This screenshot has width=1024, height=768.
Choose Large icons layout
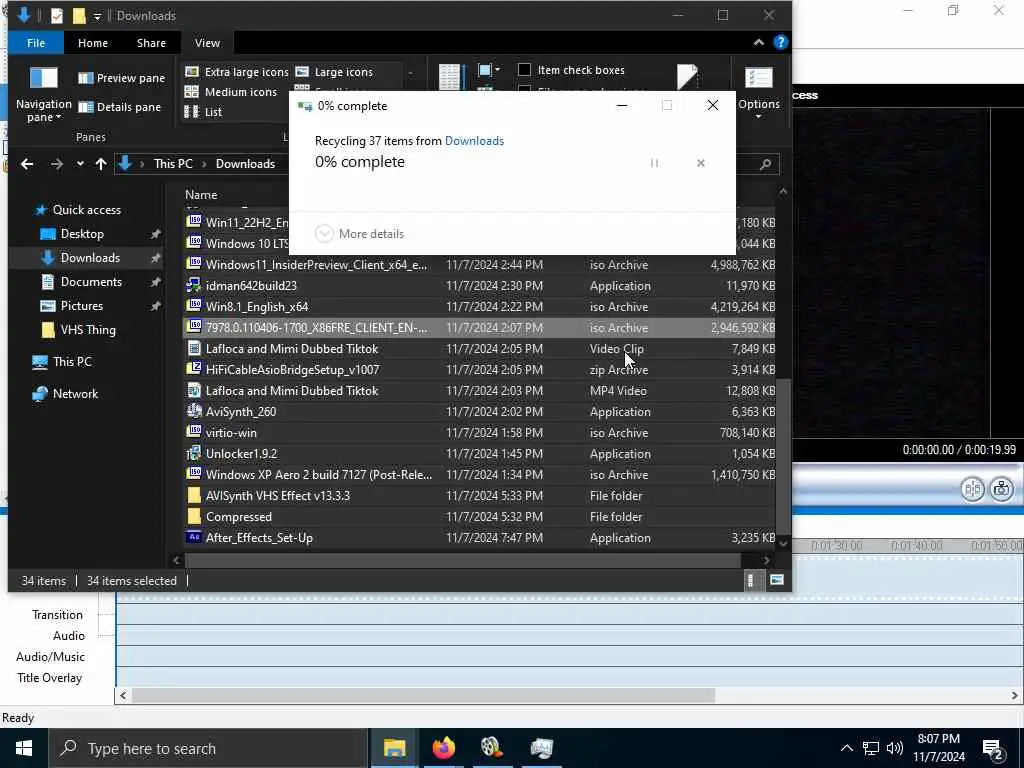click(x=334, y=72)
